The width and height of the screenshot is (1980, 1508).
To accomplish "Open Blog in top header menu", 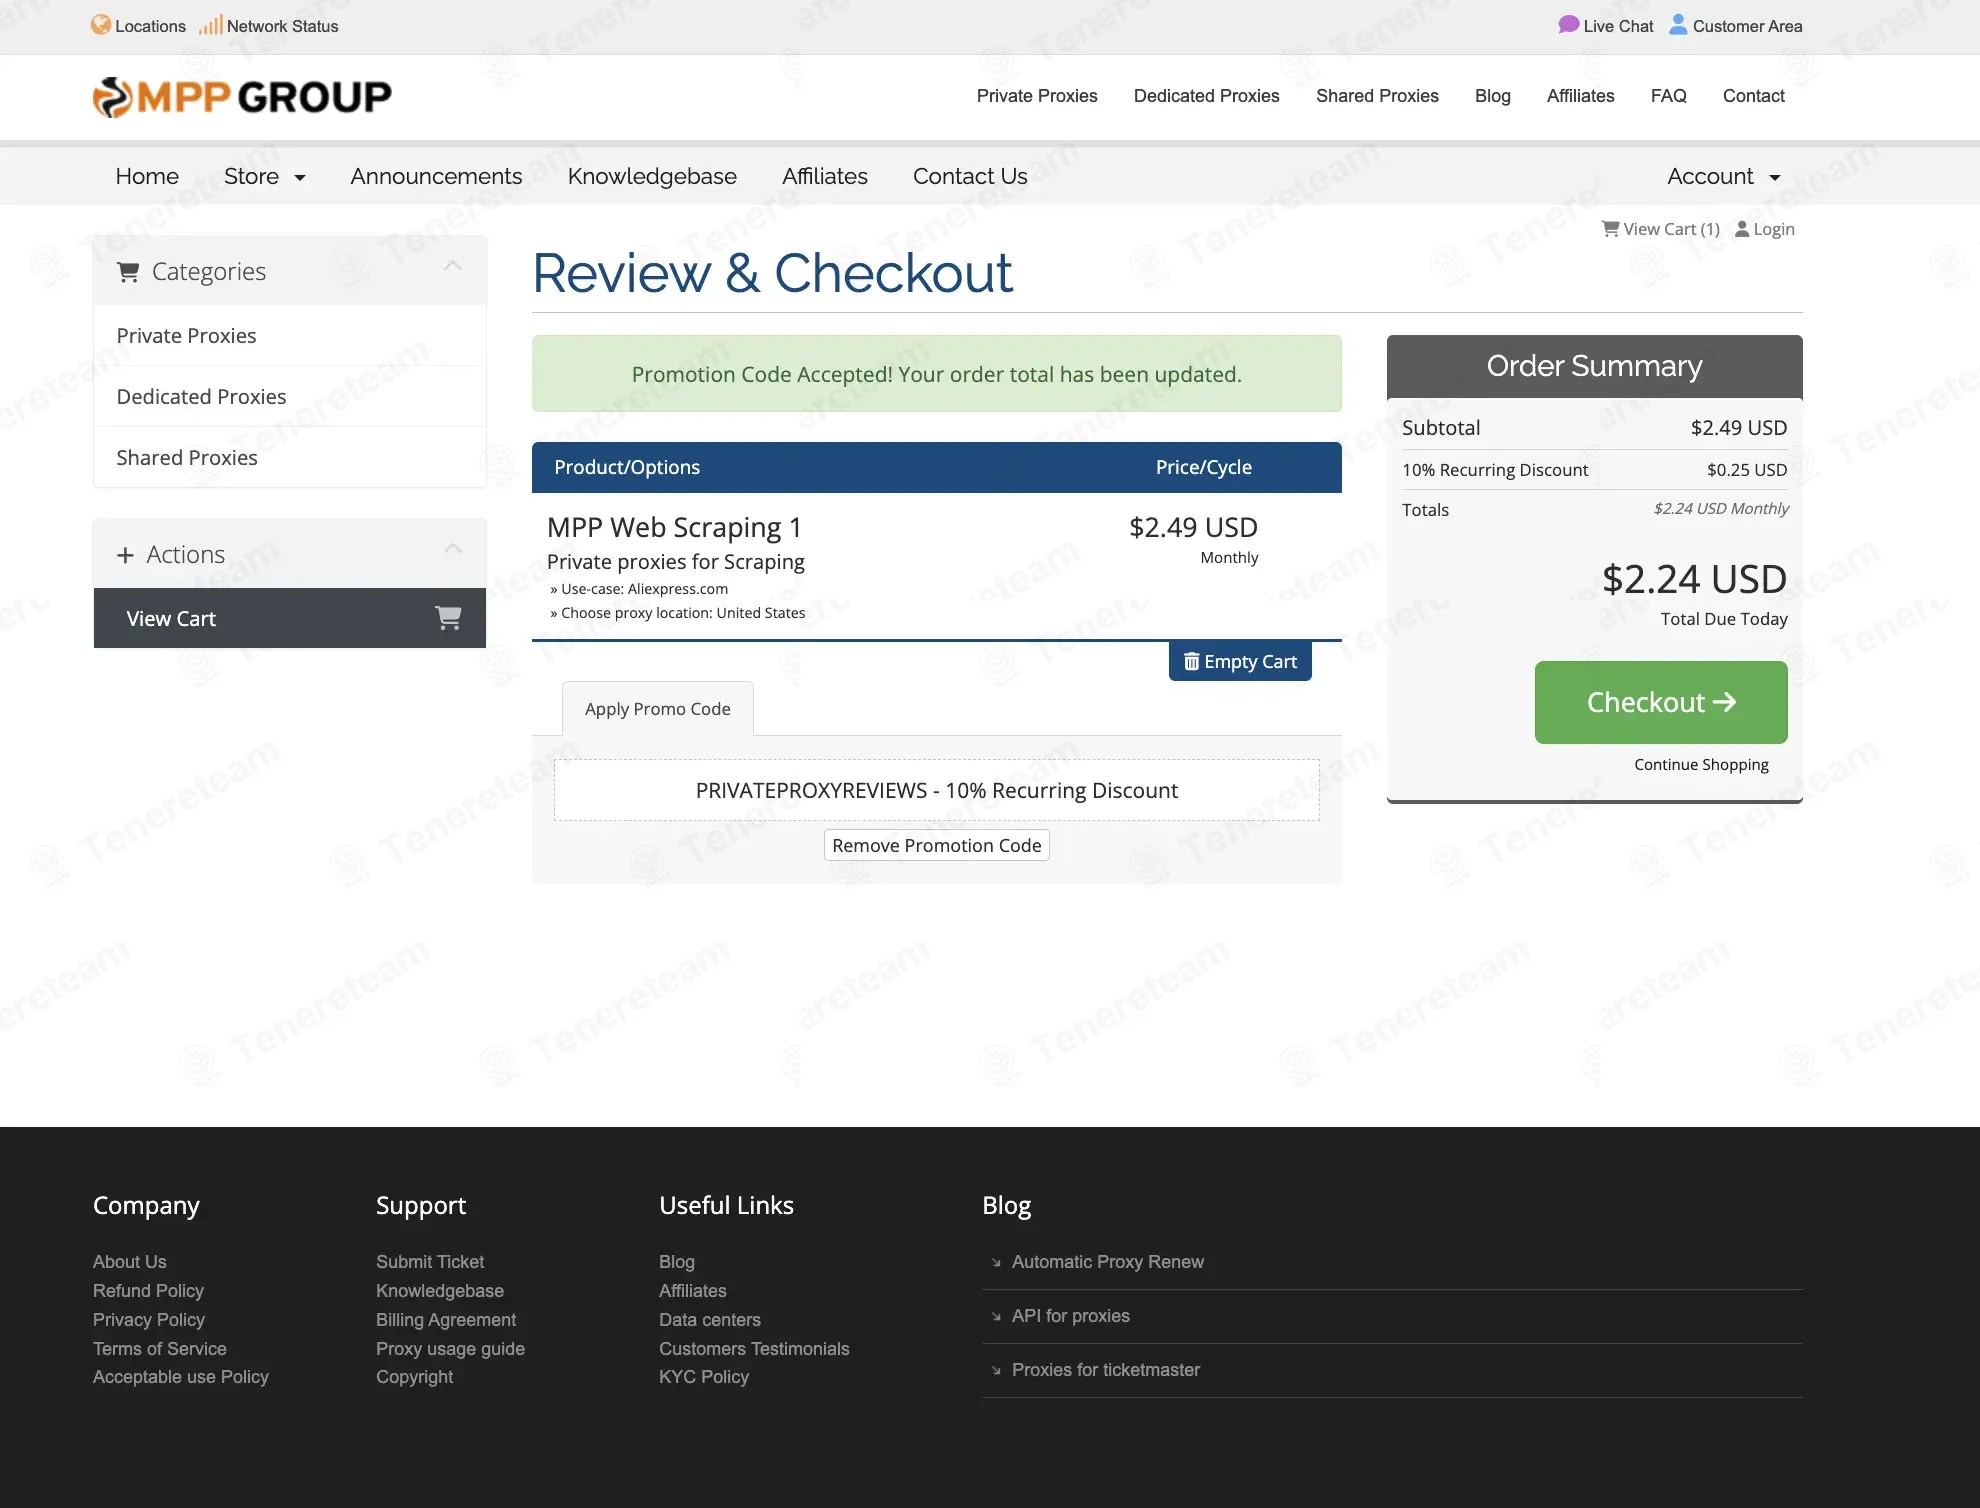I will click(x=1493, y=96).
